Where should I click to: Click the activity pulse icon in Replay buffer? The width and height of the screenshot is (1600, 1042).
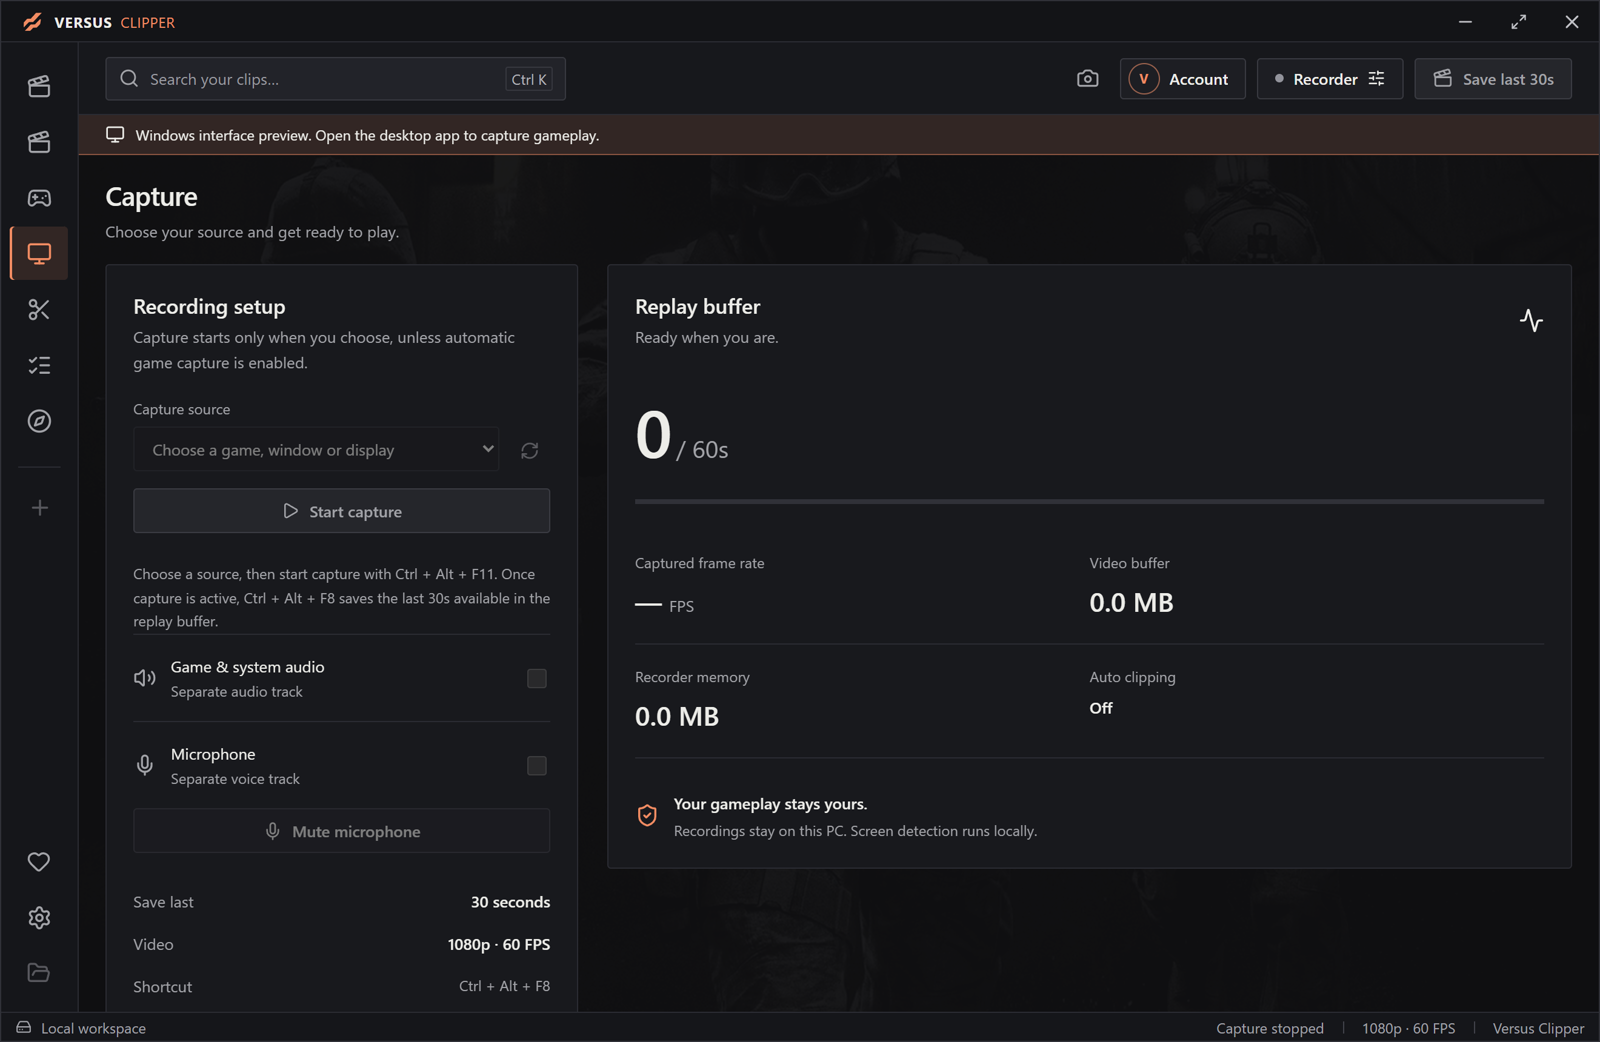pyautogui.click(x=1531, y=320)
